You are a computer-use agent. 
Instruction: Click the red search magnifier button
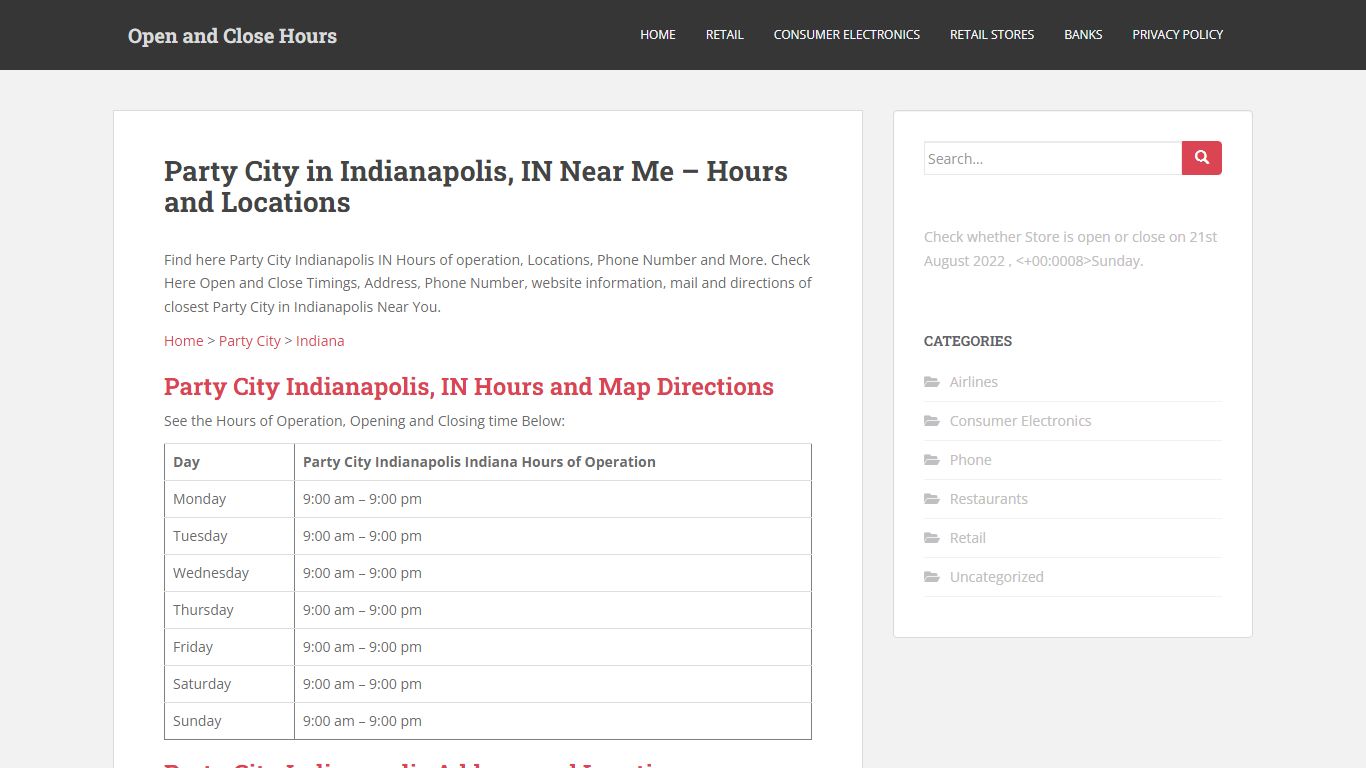pyautogui.click(x=1202, y=158)
